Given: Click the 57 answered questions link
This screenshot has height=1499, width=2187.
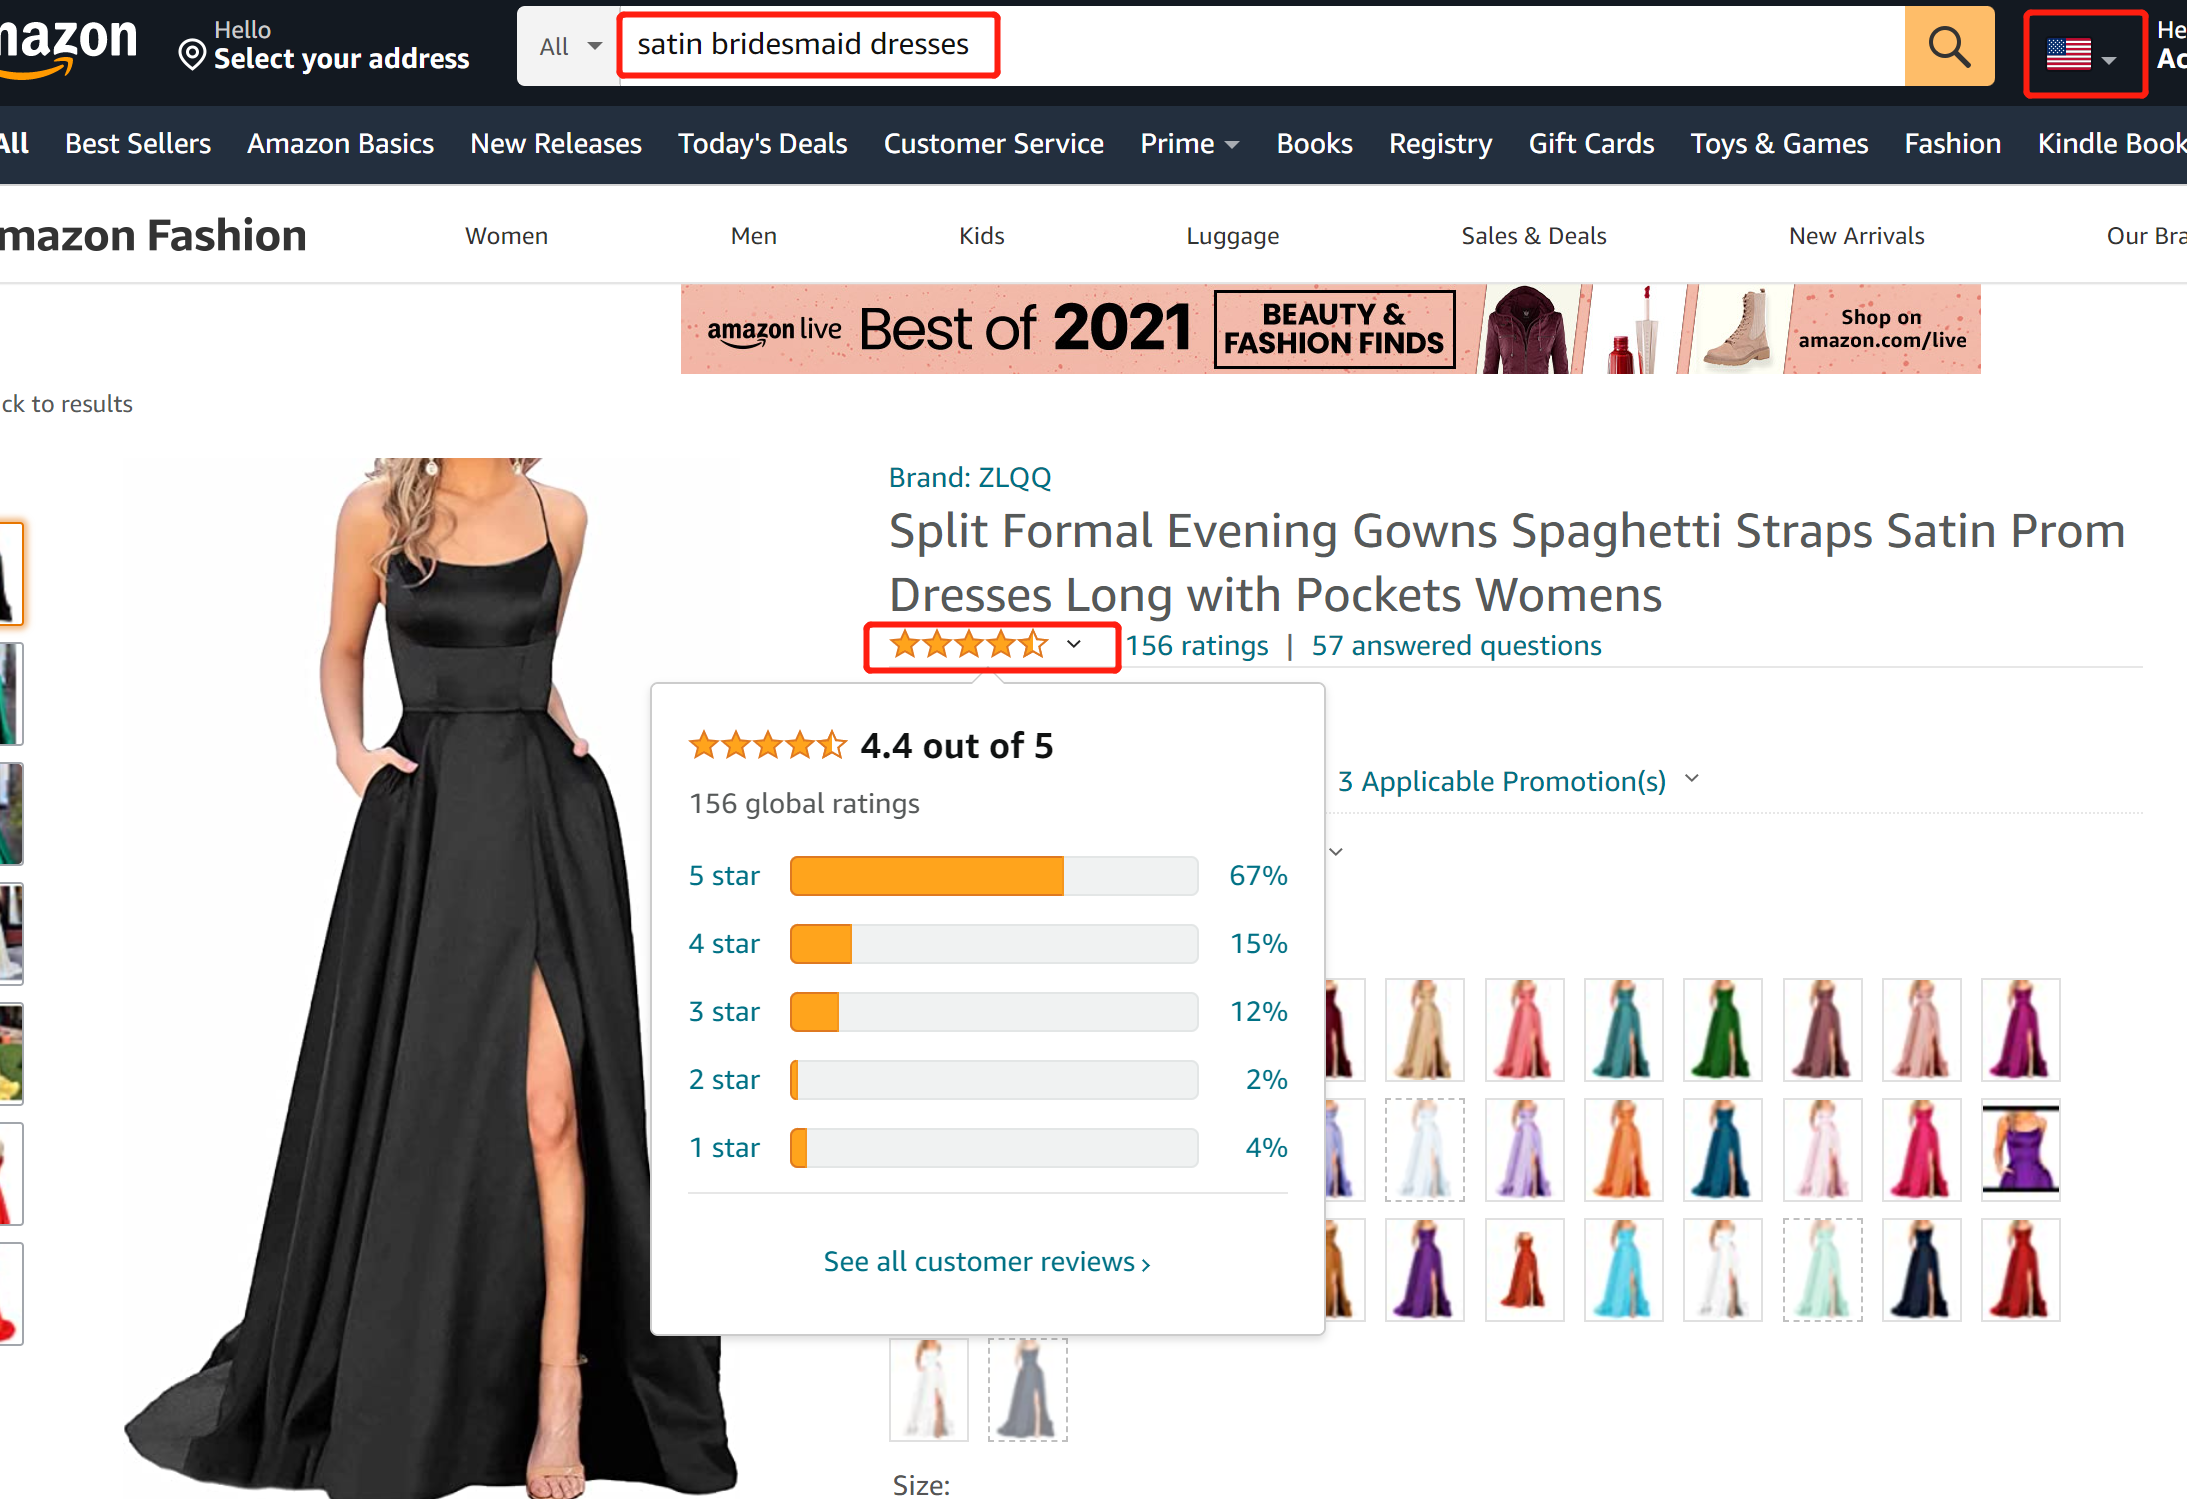Looking at the screenshot, I should click(x=1456, y=646).
